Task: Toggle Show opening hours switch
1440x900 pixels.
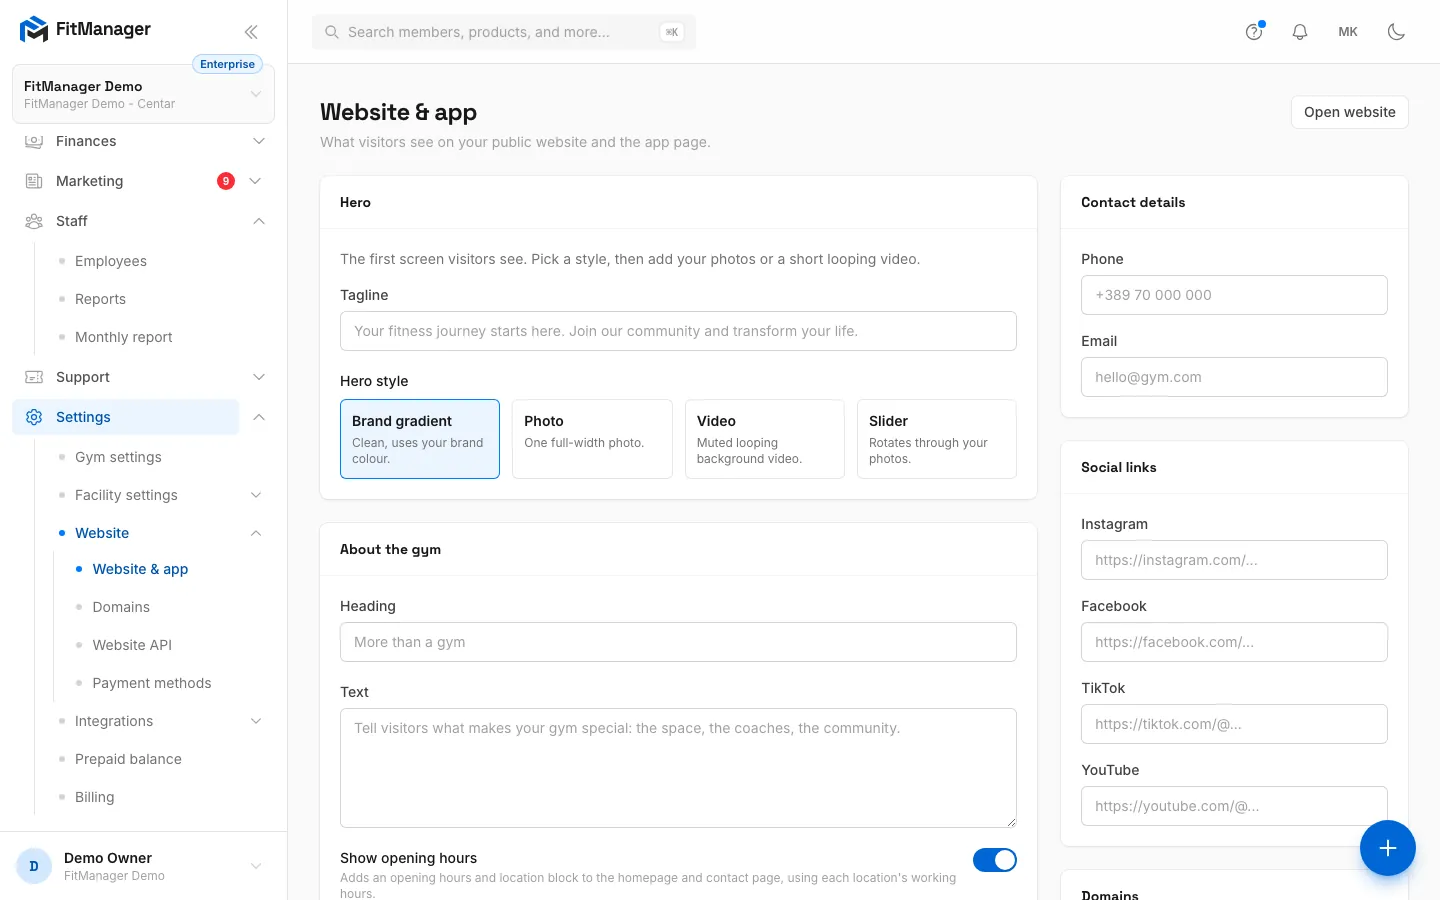Action: click(995, 860)
